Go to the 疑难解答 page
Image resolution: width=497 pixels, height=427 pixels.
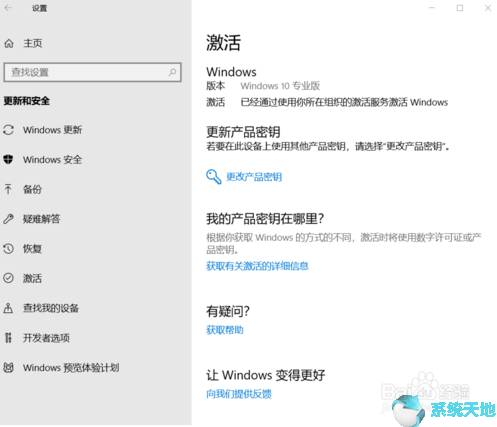(x=42, y=219)
